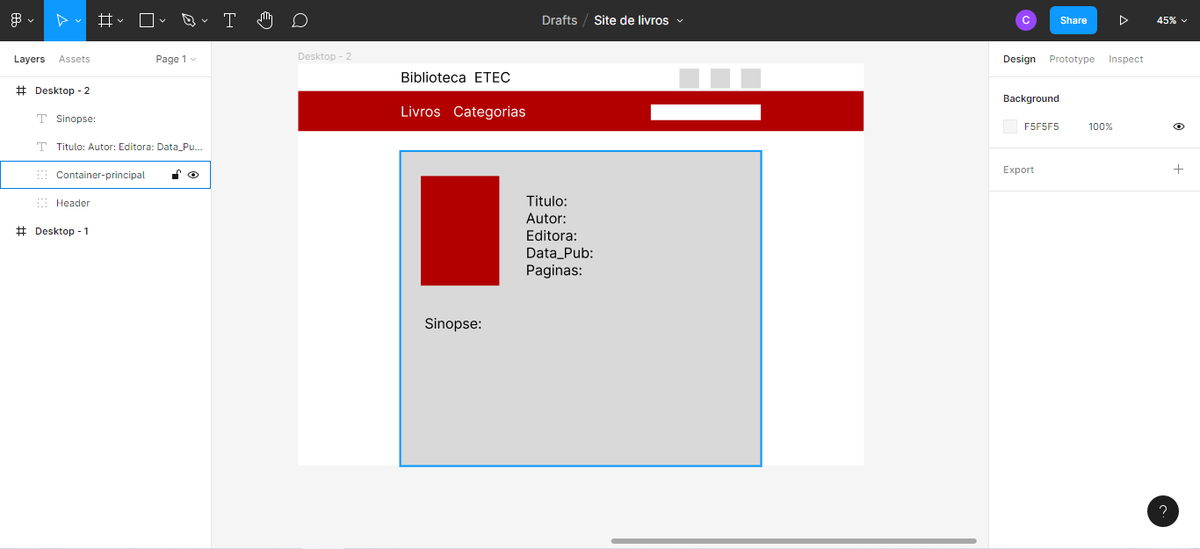This screenshot has height=549, width=1200.
Task: Click the Background section label
Action: click(x=1031, y=99)
